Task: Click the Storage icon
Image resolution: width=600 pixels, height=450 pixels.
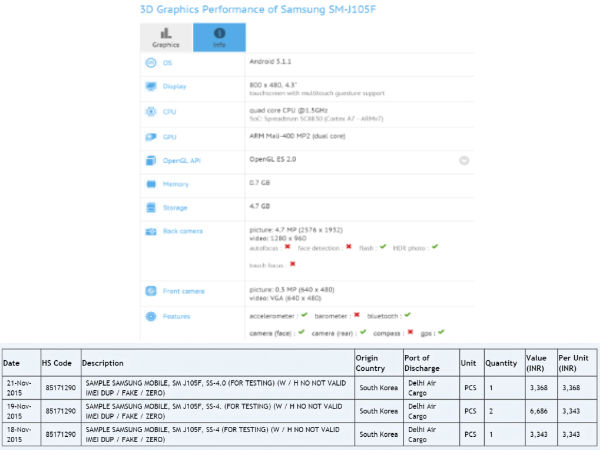Action: tap(151, 208)
